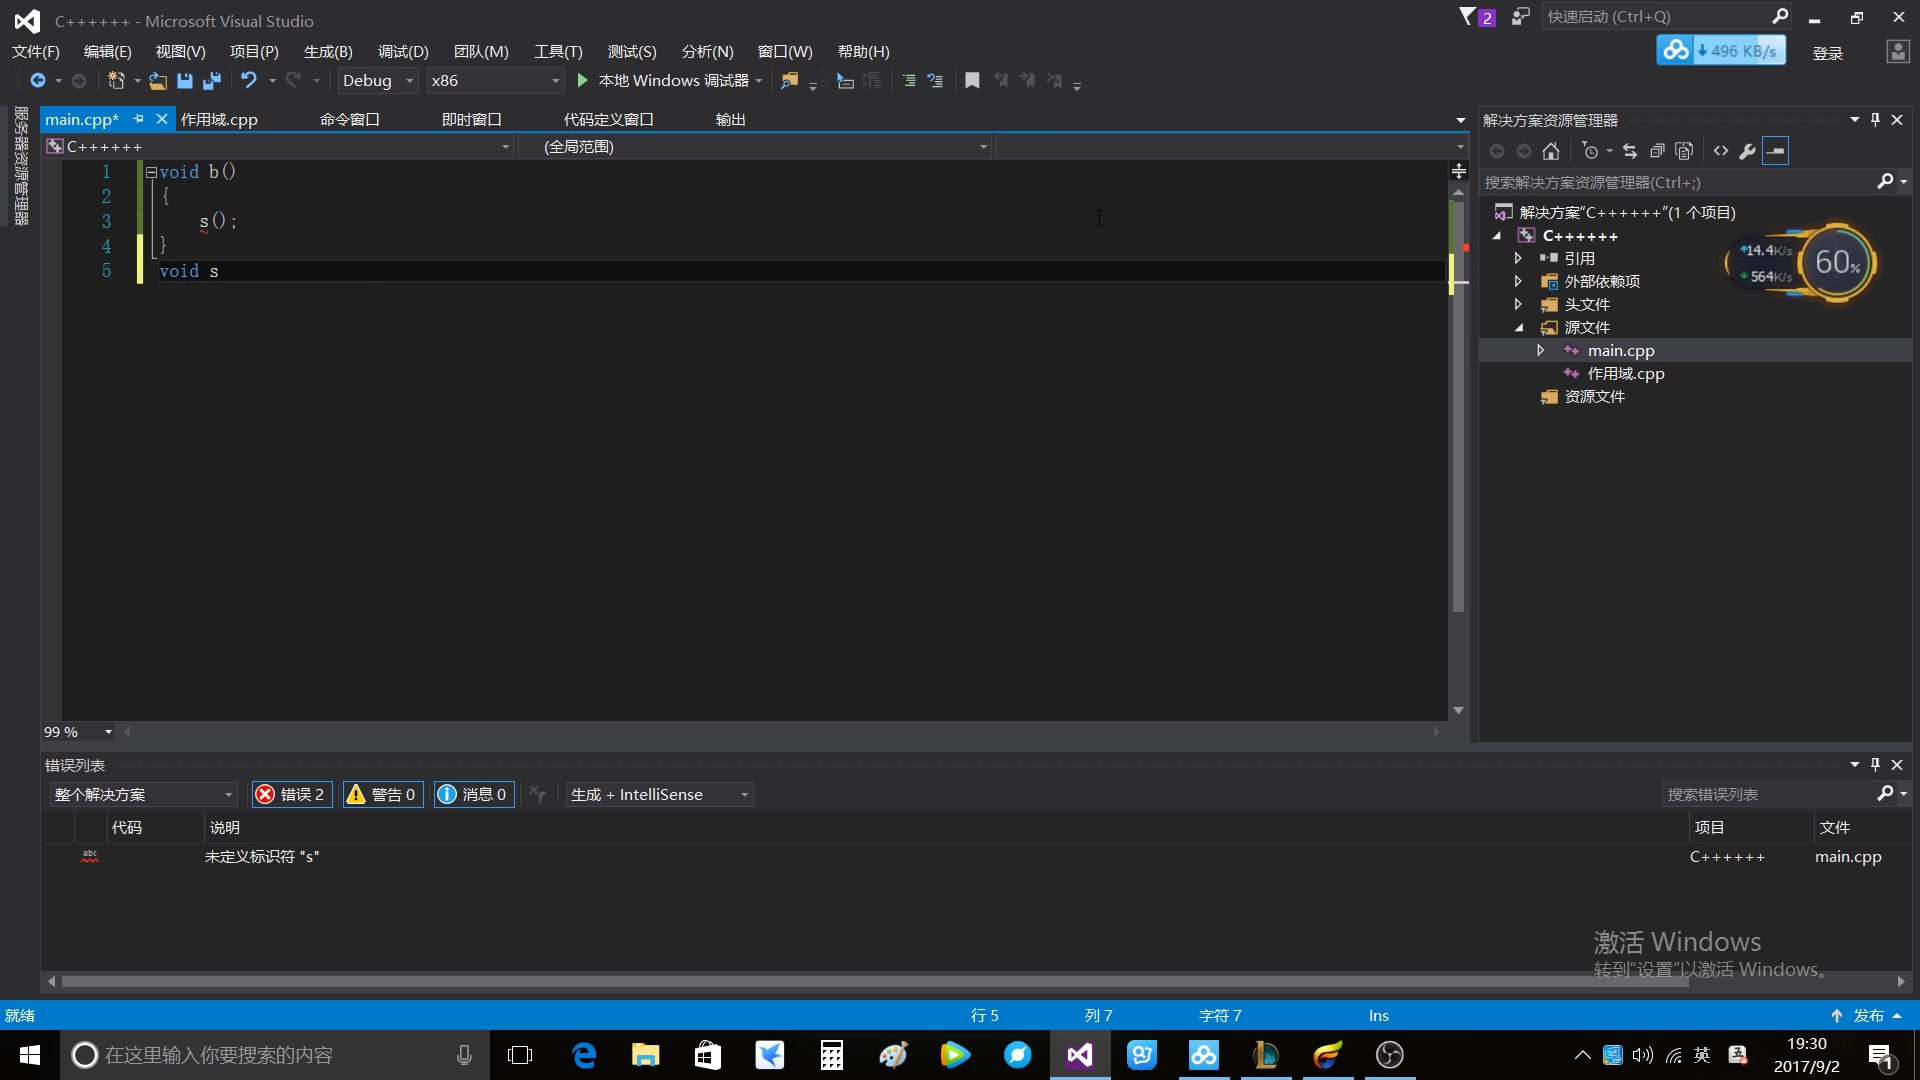Click the View Code icon in Solution Explorer
Screen dimensions: 1920x1080
[x=1720, y=151]
